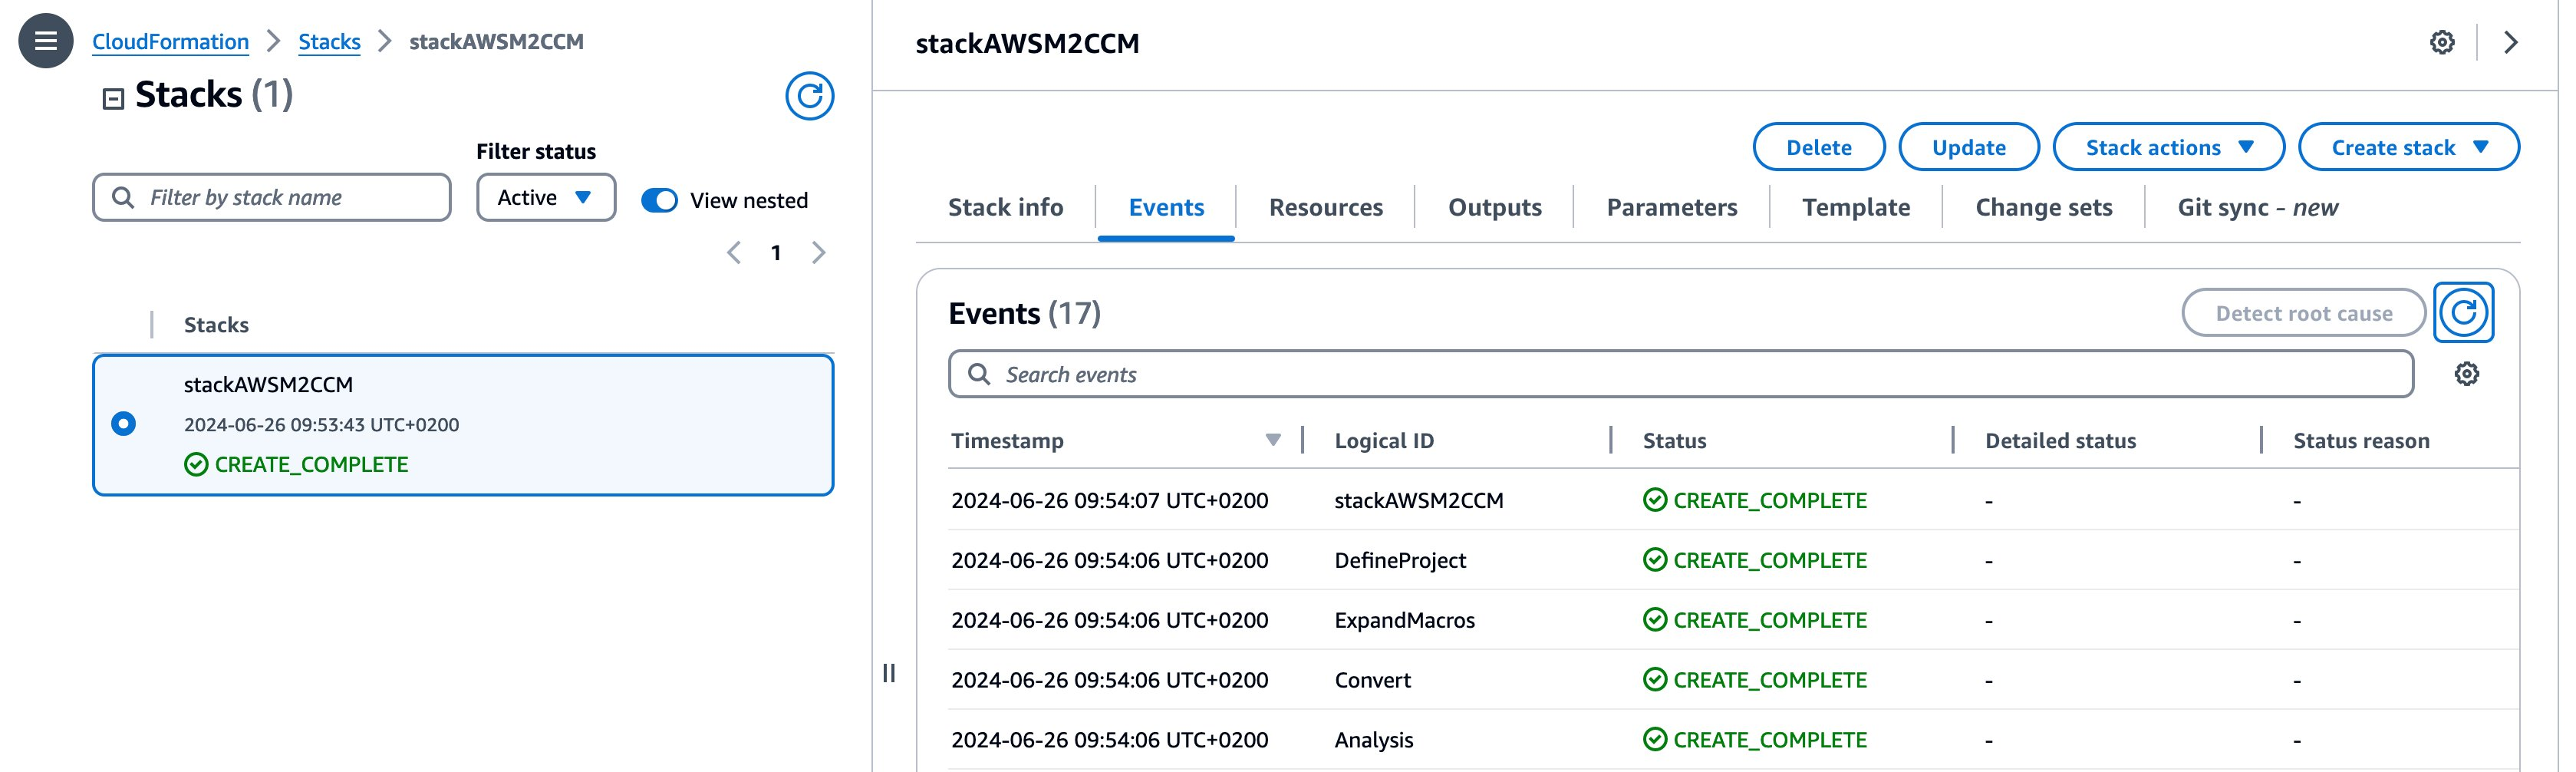Switch to the Resources tab
This screenshot has height=772, width=2576.
[x=1325, y=207]
